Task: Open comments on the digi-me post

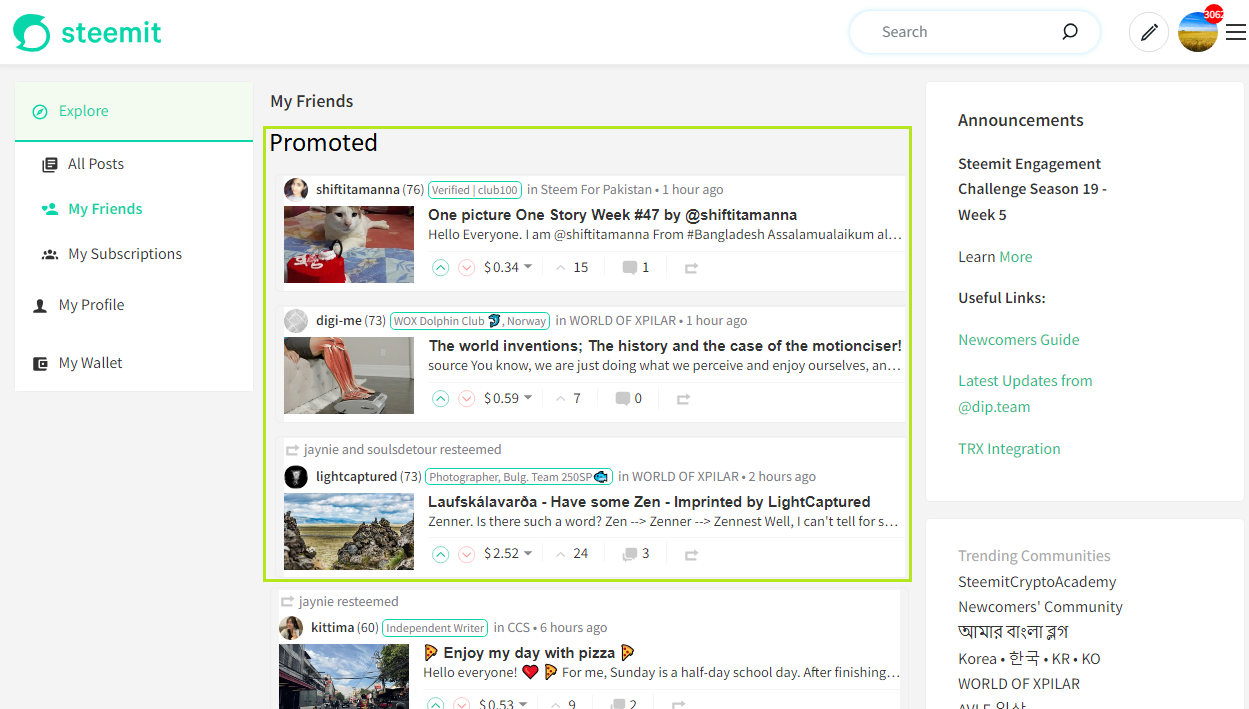Action: [628, 398]
